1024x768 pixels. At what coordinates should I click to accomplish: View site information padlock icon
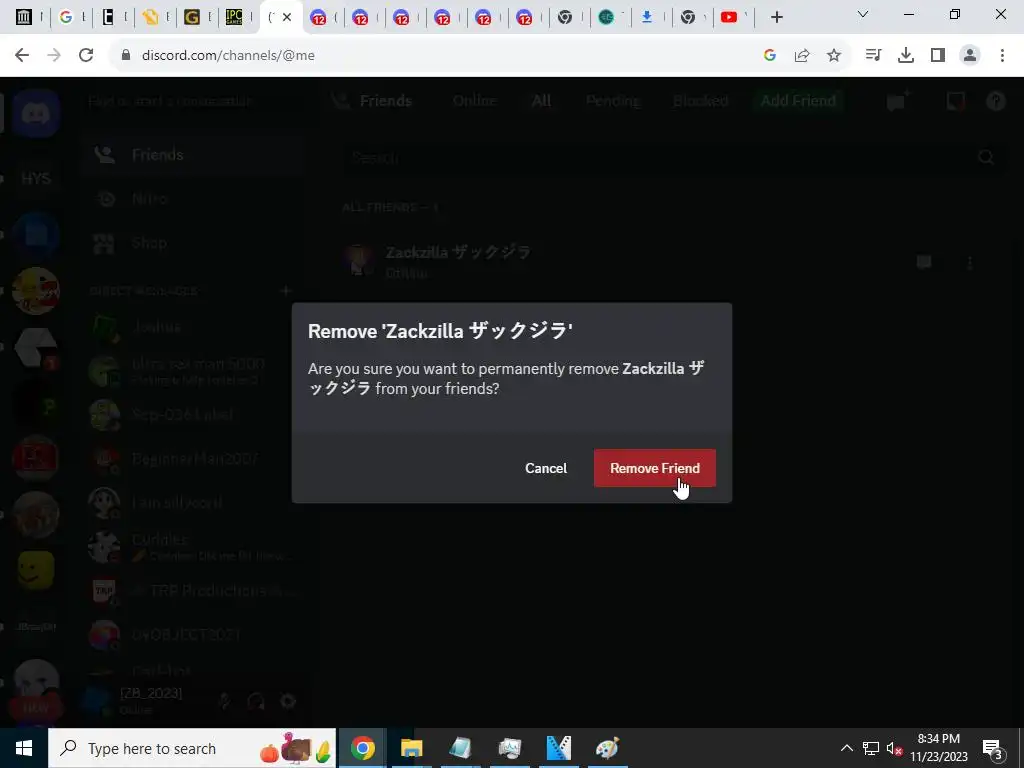[126, 55]
